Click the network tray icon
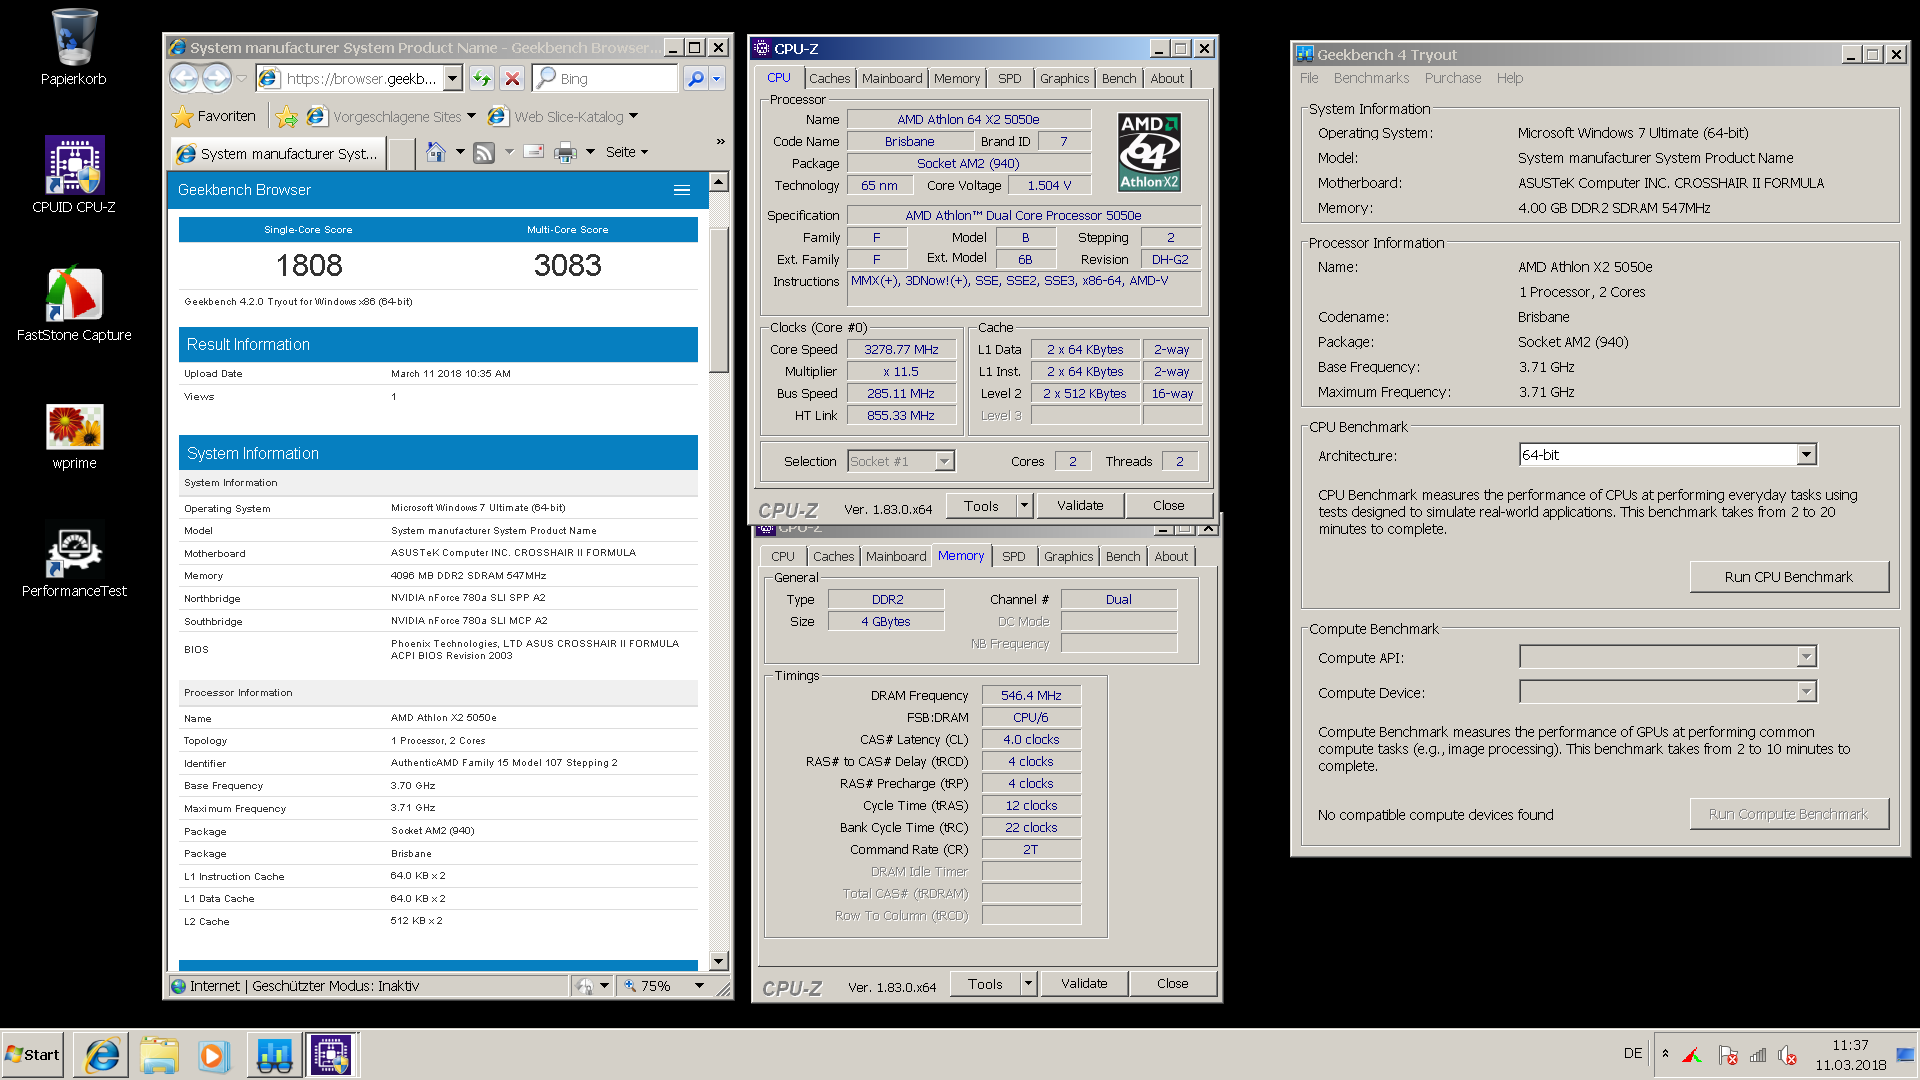Image resolution: width=1920 pixels, height=1080 pixels. [x=1758, y=1055]
